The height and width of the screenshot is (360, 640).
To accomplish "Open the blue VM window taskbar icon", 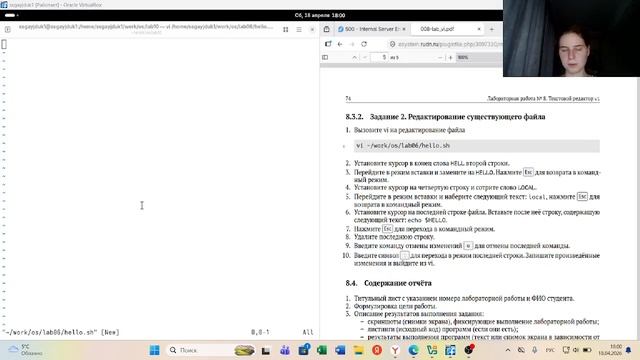I will click(x=451, y=350).
